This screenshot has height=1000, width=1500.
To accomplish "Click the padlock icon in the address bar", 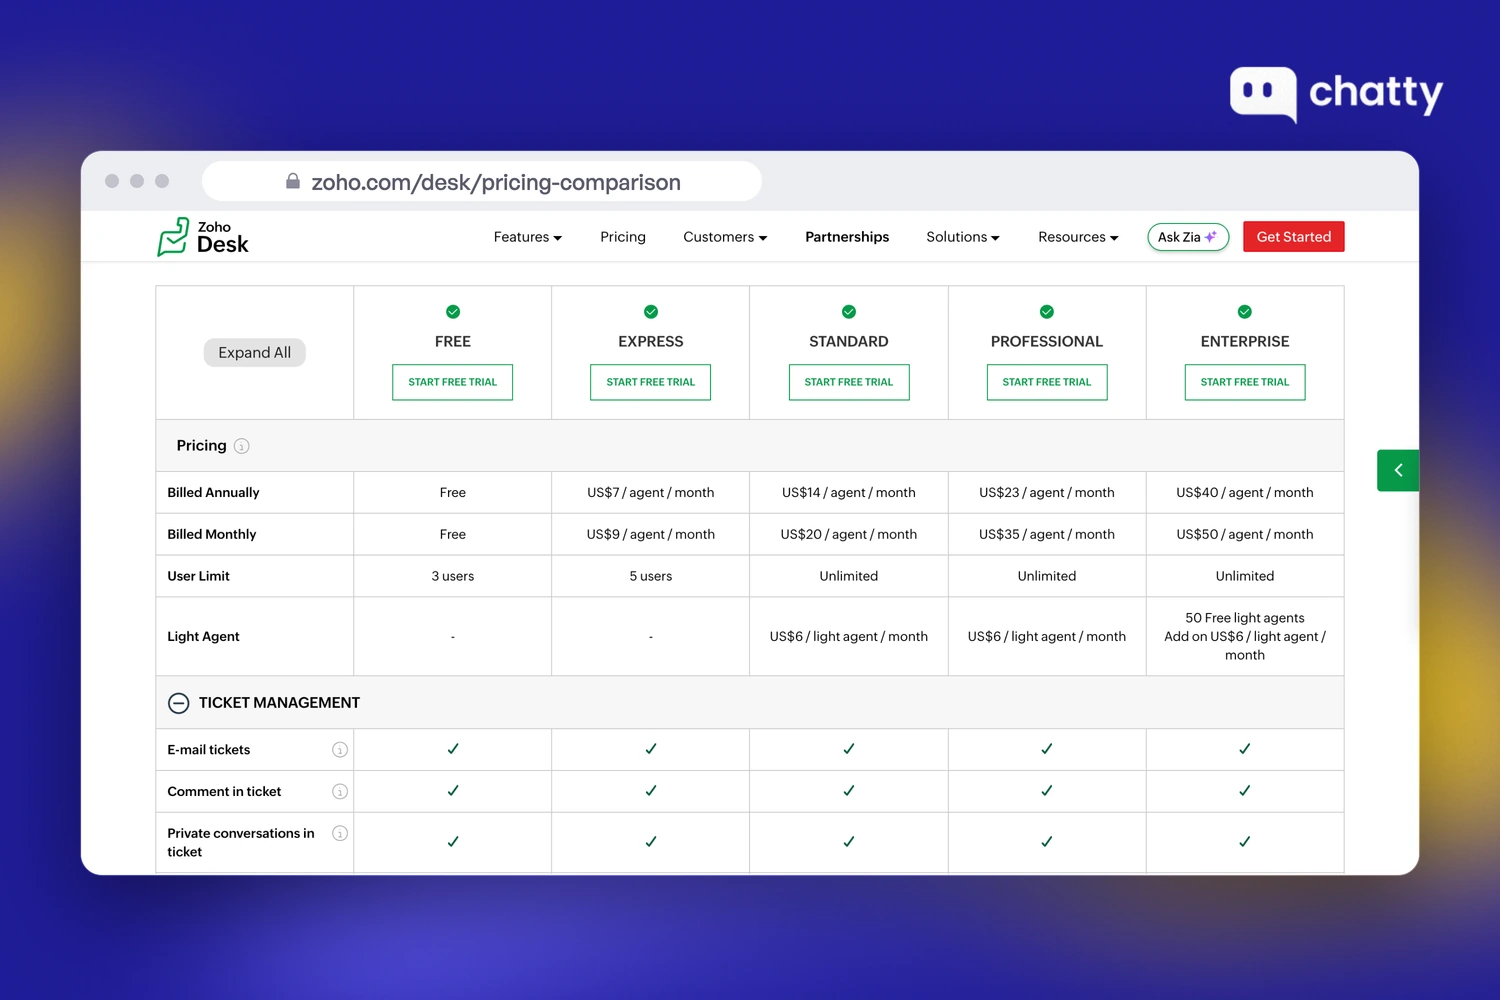I will (293, 181).
